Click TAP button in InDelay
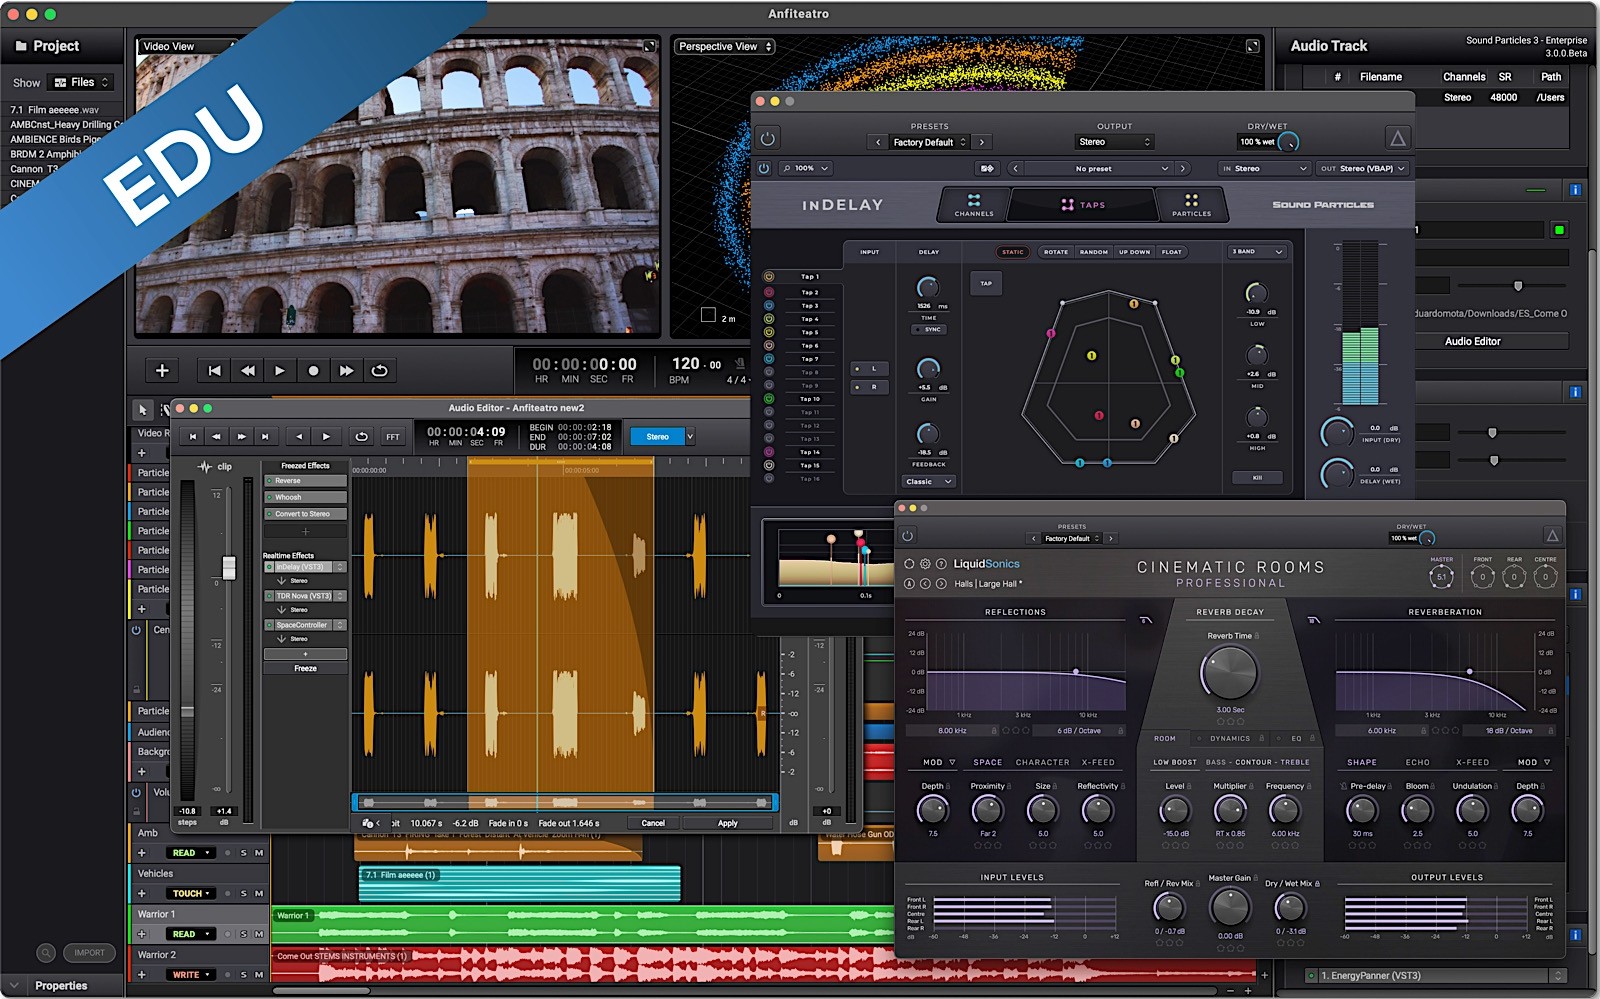Viewport: 1600px width, 999px height. pyautogui.click(x=986, y=283)
